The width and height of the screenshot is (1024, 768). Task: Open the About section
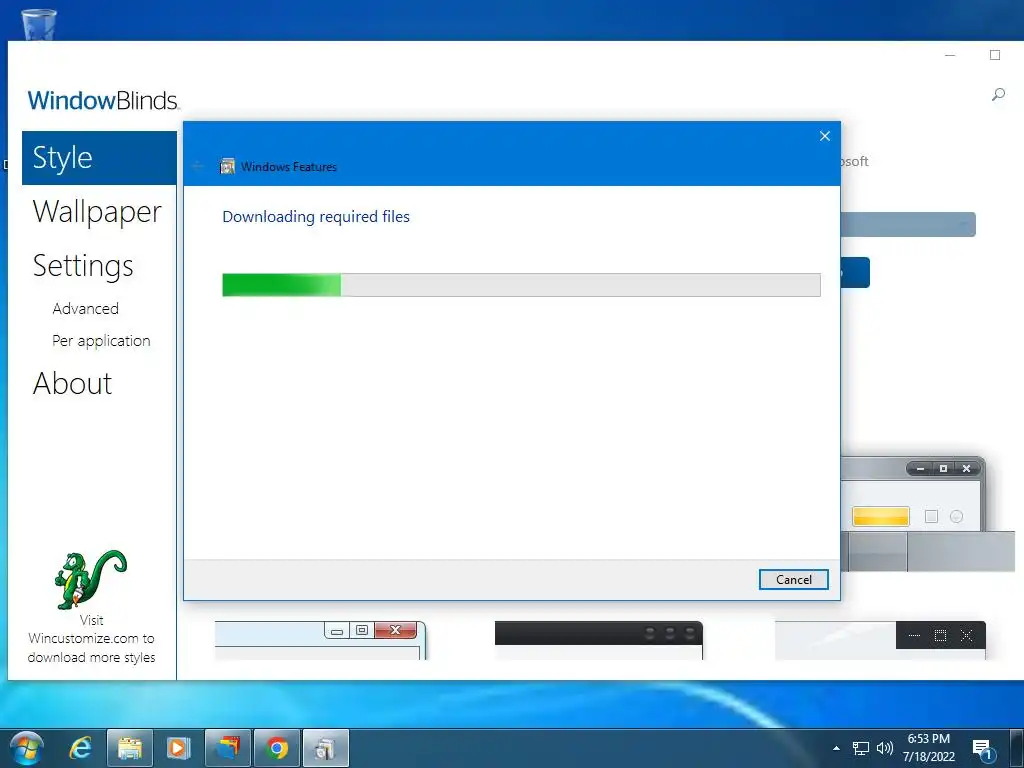(x=72, y=383)
